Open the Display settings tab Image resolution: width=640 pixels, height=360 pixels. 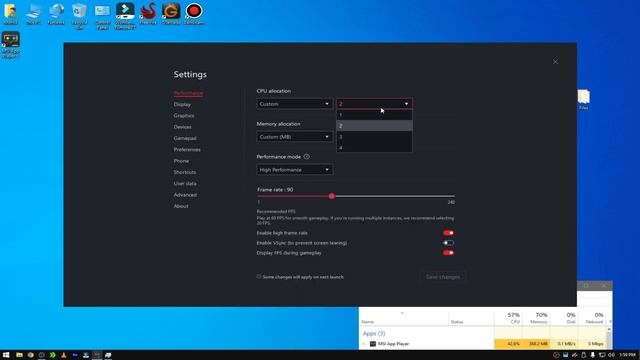pyautogui.click(x=182, y=104)
